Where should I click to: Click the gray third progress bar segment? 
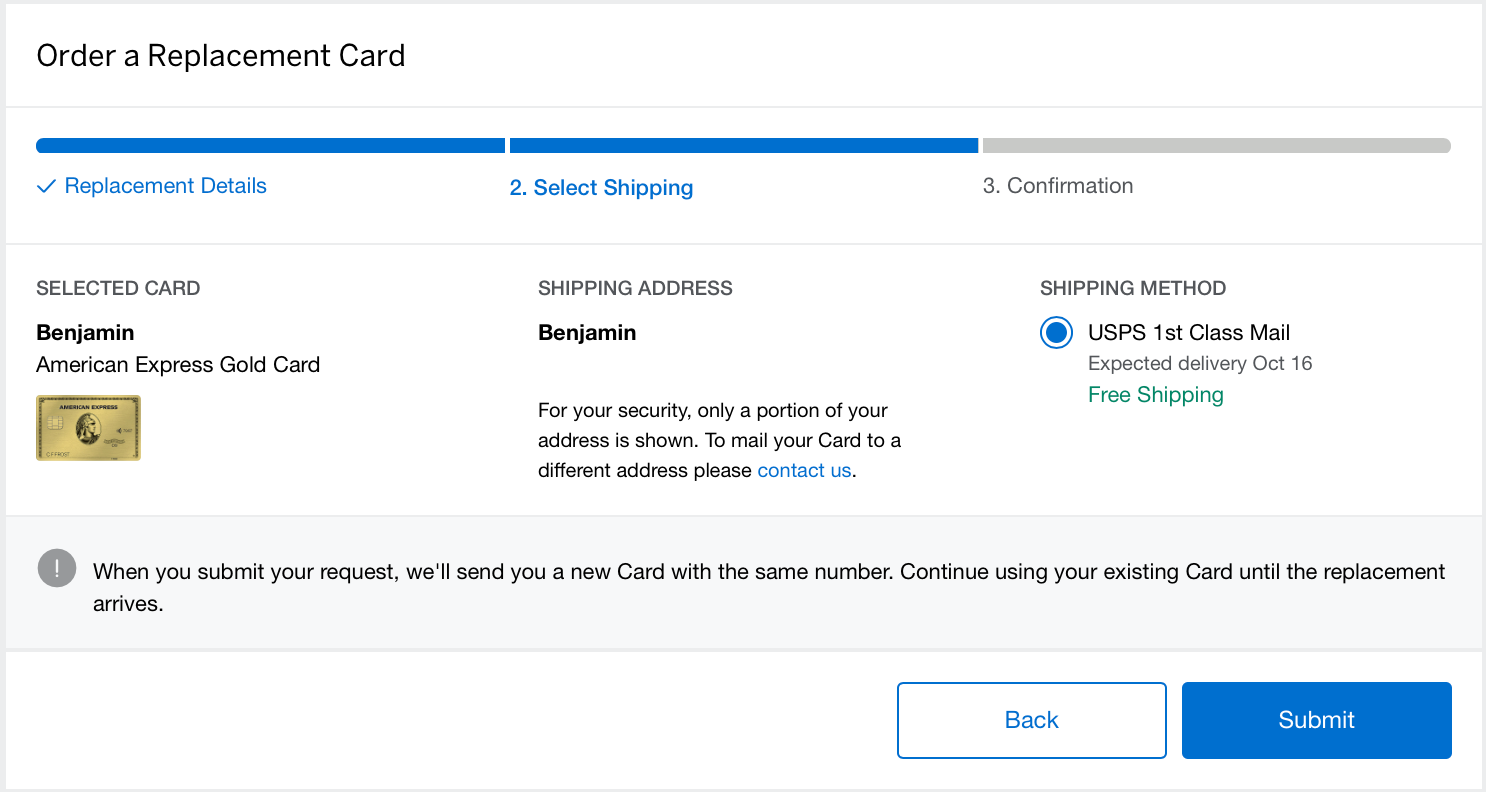click(x=1216, y=146)
